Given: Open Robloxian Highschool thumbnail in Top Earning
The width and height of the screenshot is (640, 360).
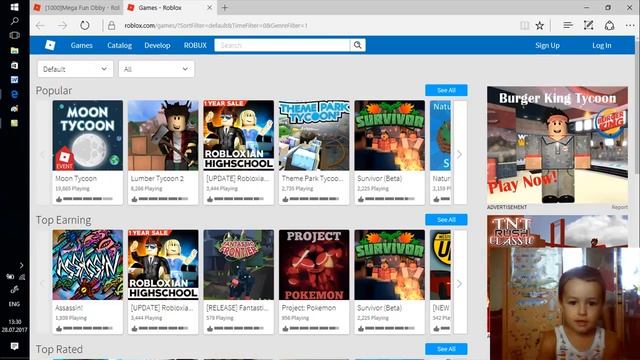Looking at the screenshot, I should (x=163, y=265).
